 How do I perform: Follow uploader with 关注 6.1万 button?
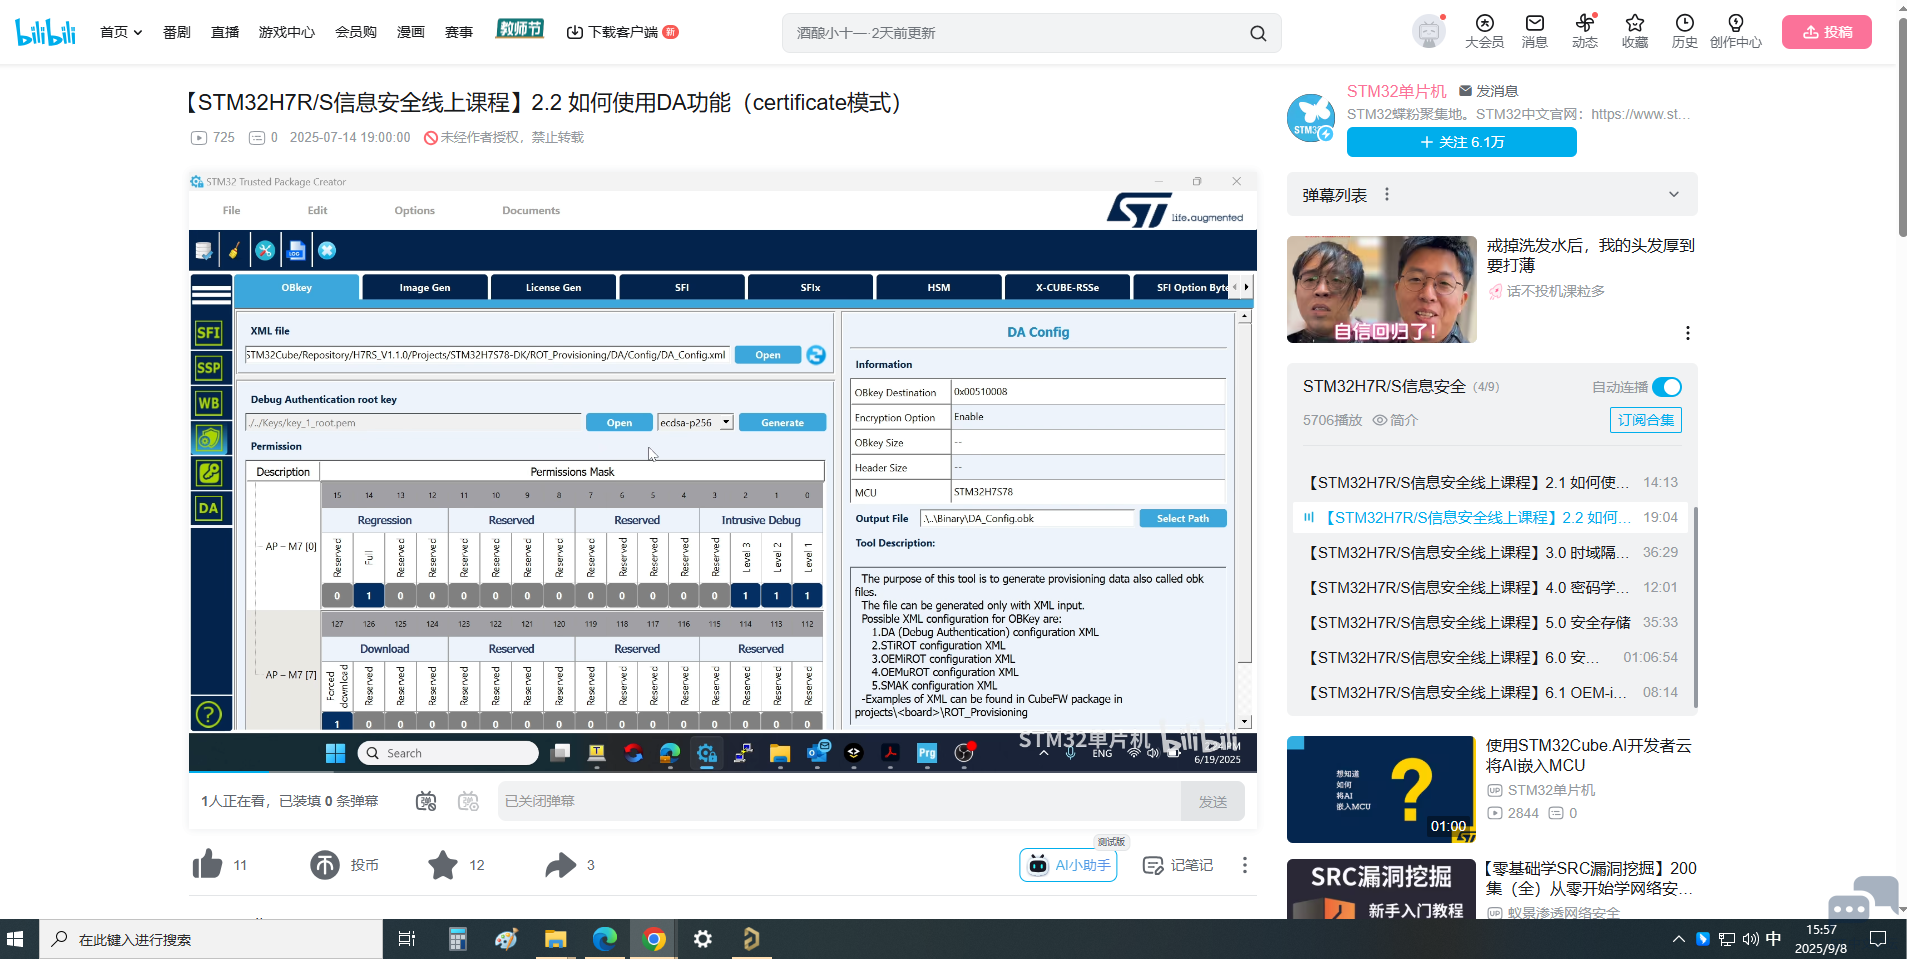click(1462, 142)
